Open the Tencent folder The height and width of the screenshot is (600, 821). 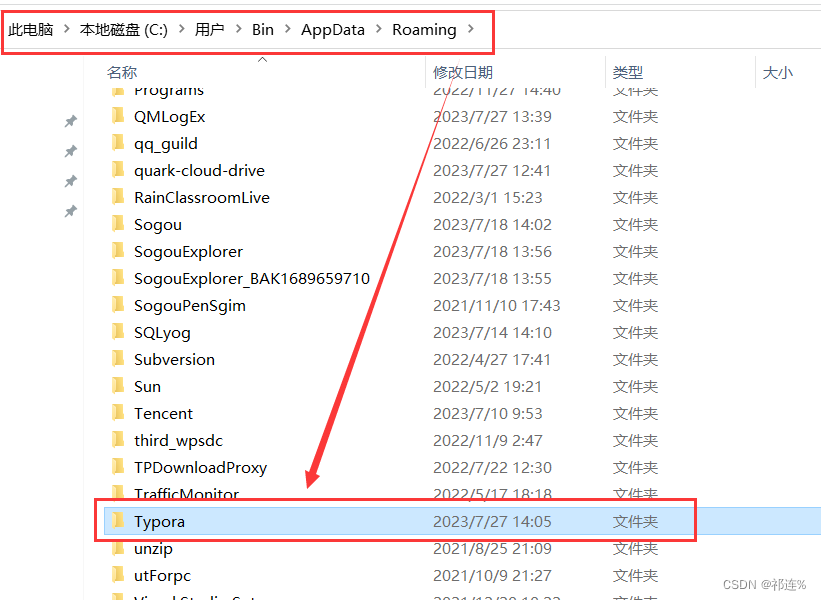(x=163, y=413)
